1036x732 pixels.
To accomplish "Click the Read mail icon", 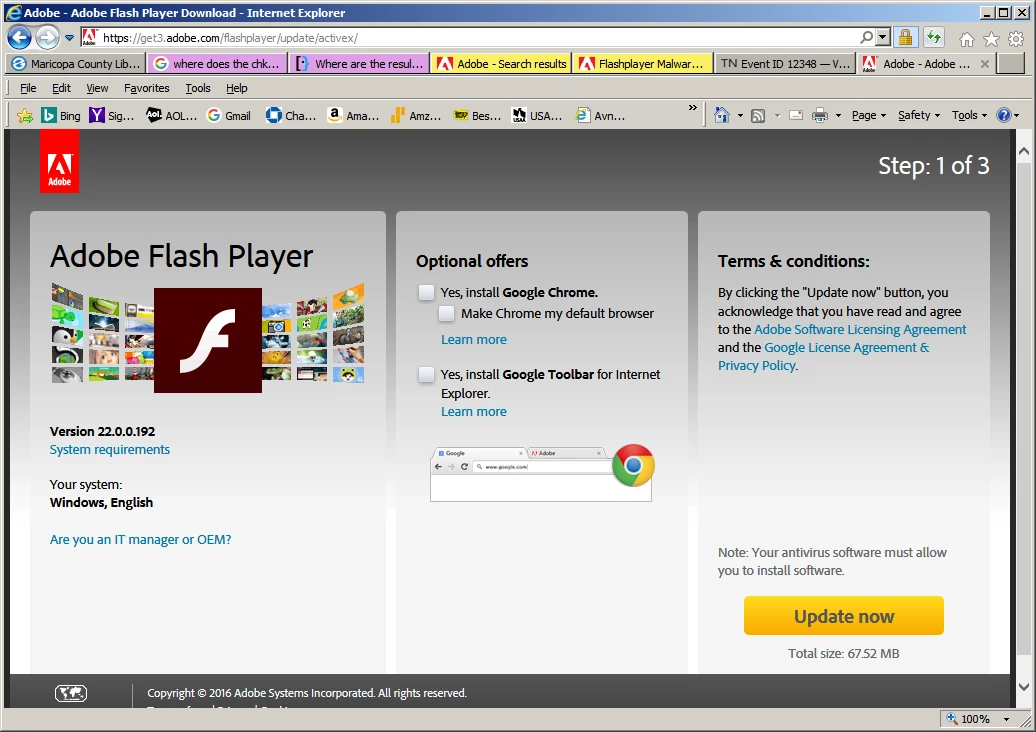I will click(x=796, y=116).
